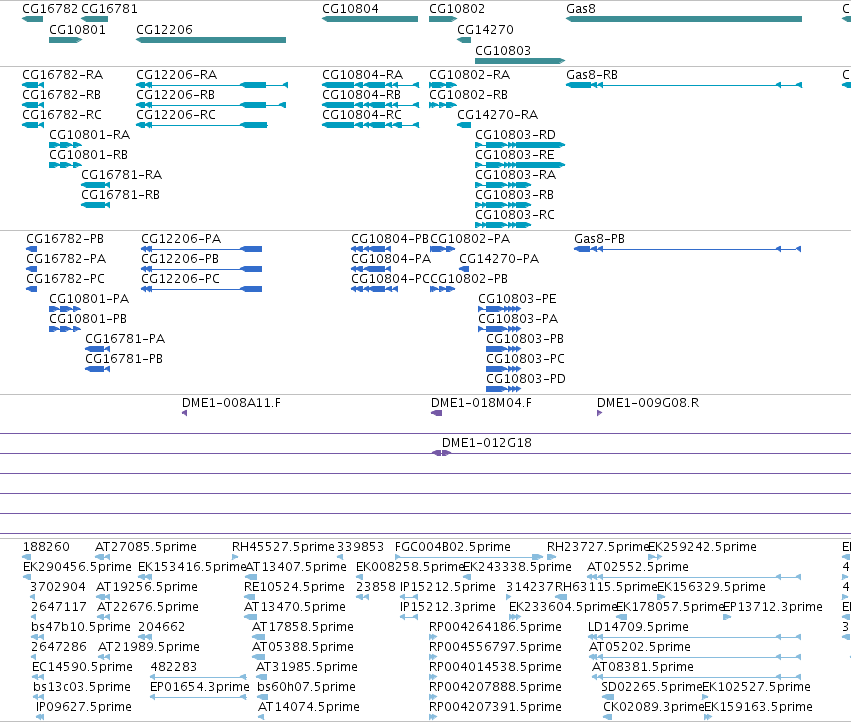Click the CG12206-PA protein label
The width and height of the screenshot is (851, 722).
pyautogui.click(x=181, y=239)
